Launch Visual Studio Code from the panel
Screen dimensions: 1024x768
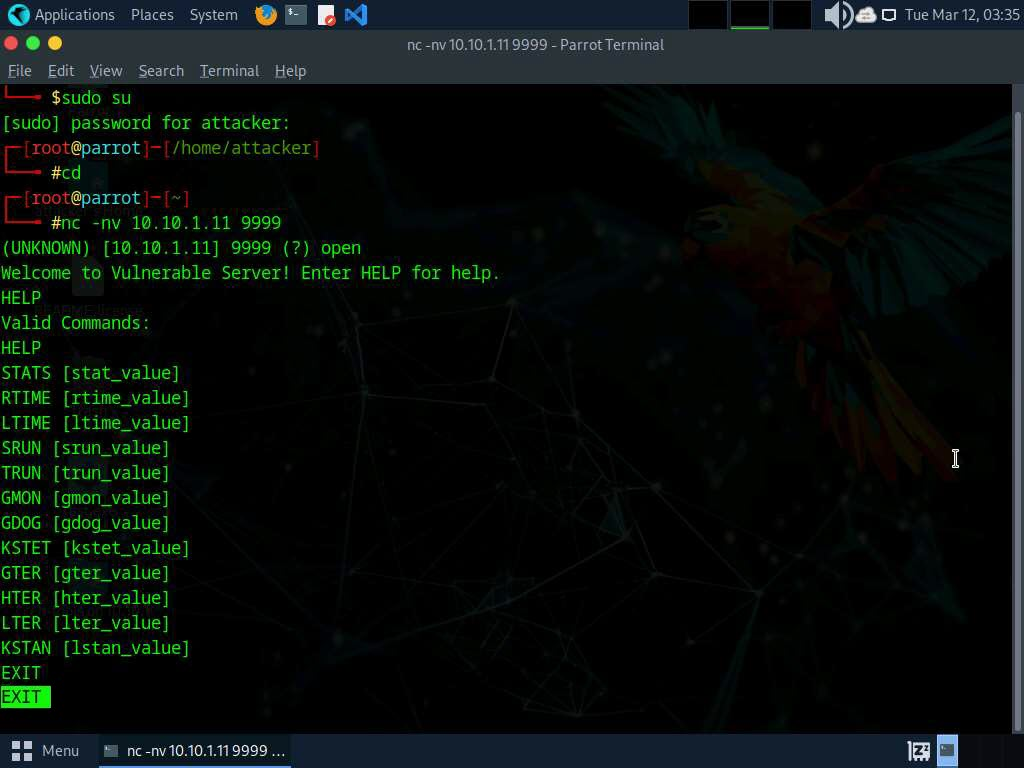pos(355,15)
